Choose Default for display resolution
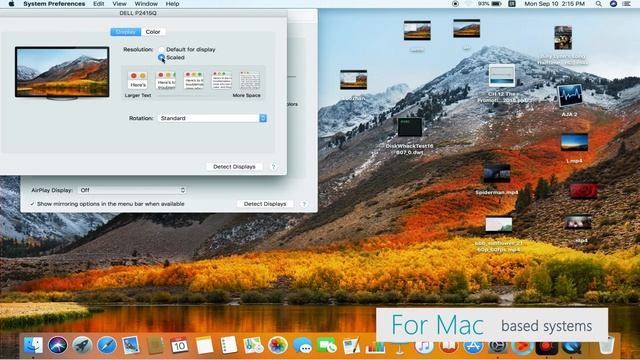640x360 pixels. (x=162, y=49)
